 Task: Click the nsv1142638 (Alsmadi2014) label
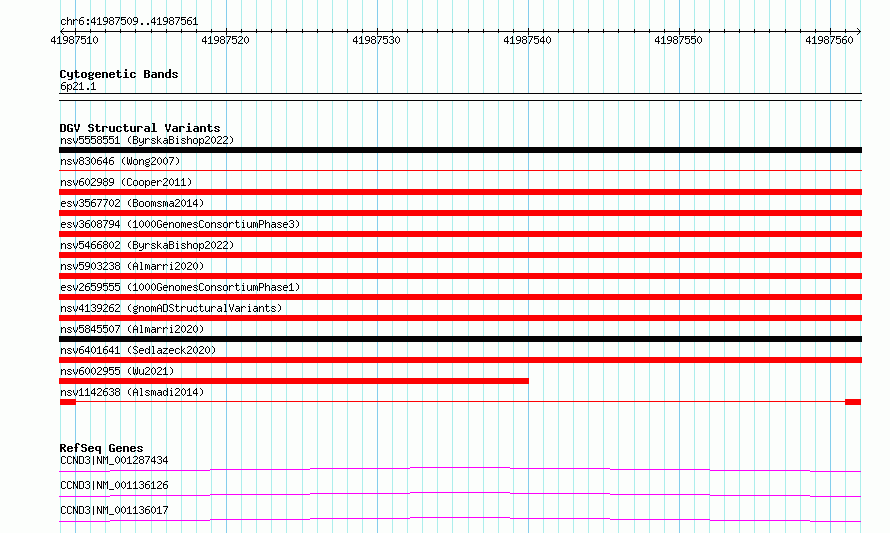pyautogui.click(x=132, y=392)
